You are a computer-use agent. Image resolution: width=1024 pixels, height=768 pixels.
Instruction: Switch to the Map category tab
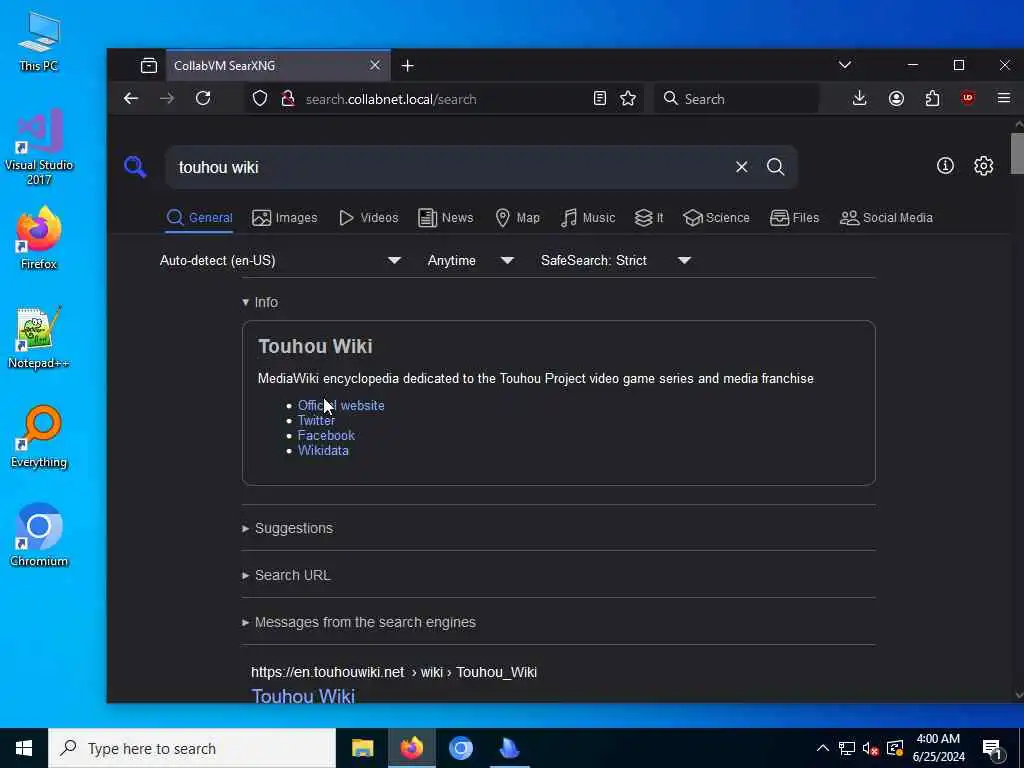click(x=517, y=217)
